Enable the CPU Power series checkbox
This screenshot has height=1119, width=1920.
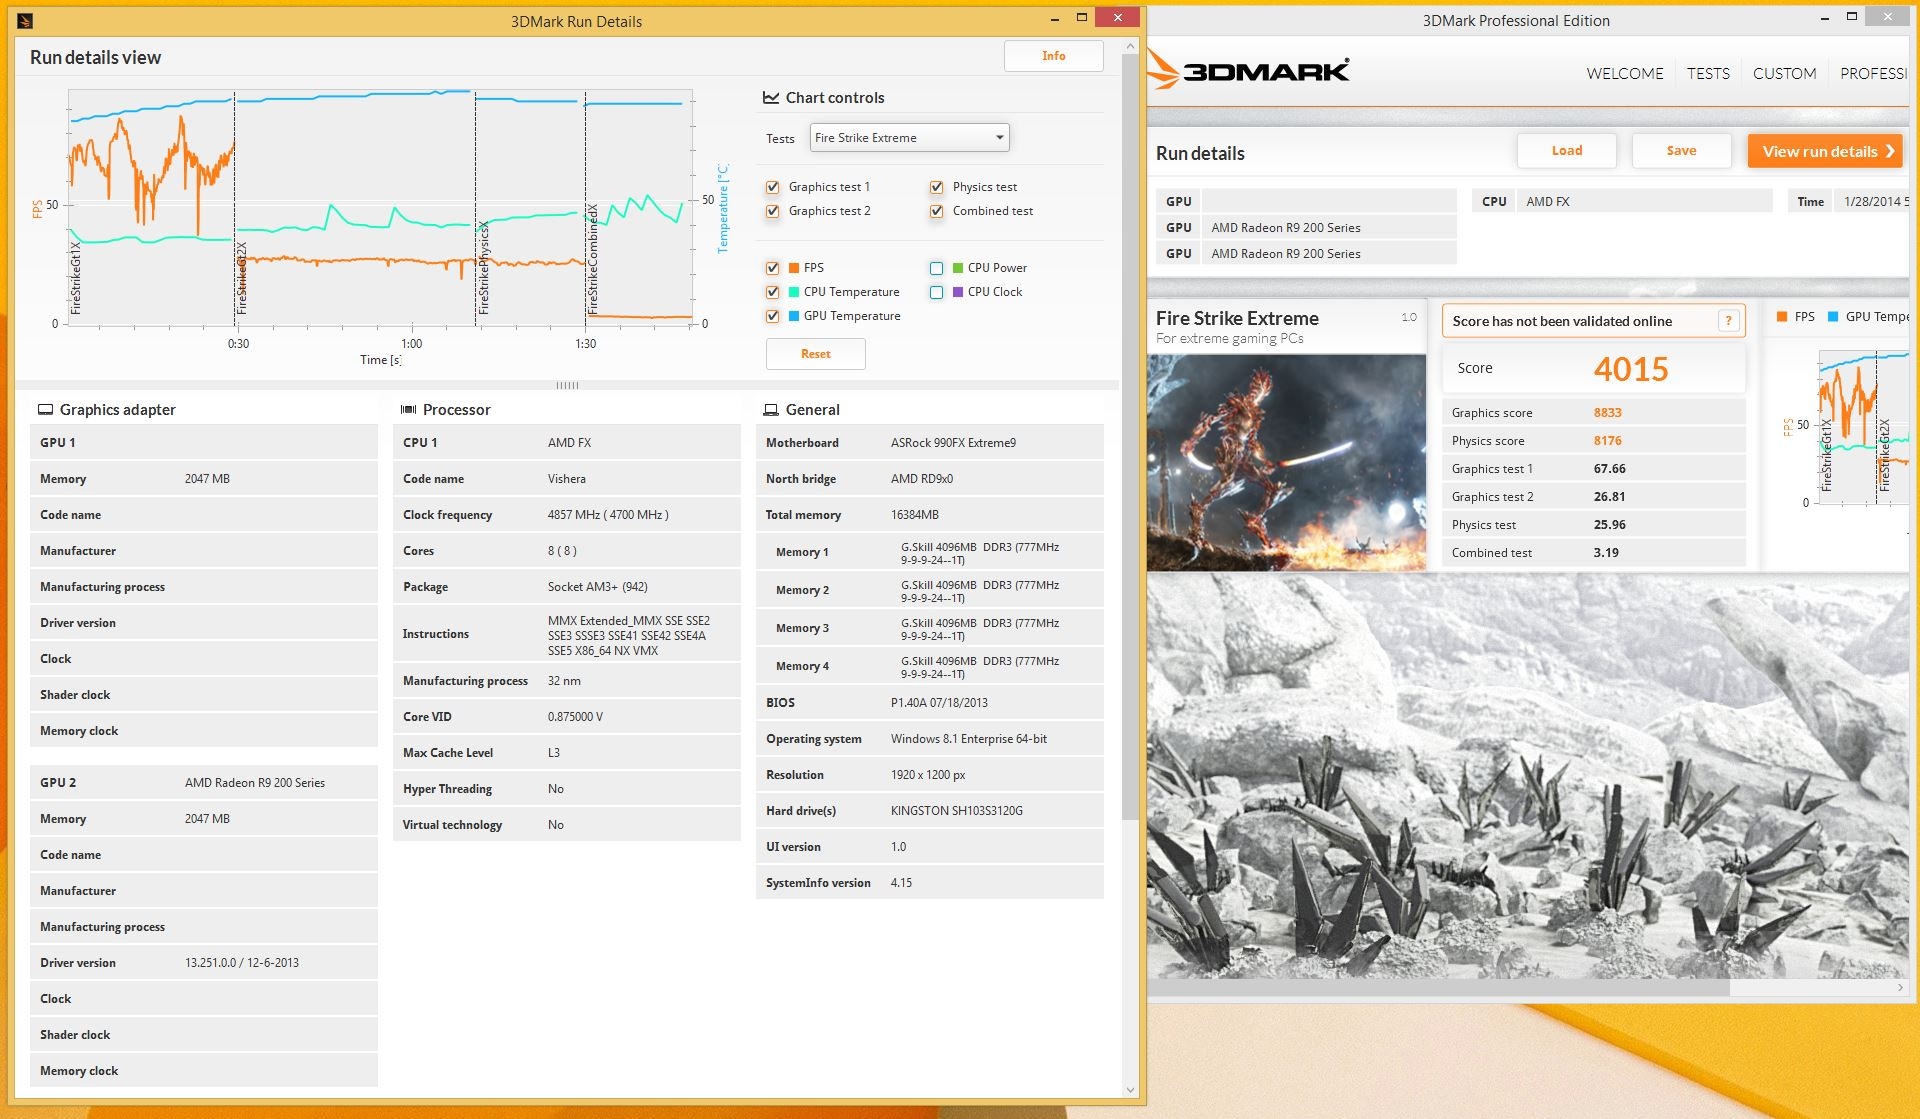pos(936,268)
